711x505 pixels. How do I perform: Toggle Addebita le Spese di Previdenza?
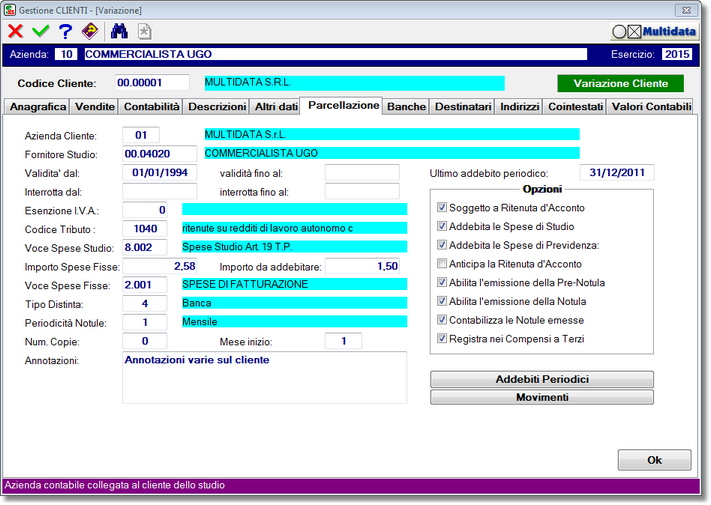(x=442, y=245)
